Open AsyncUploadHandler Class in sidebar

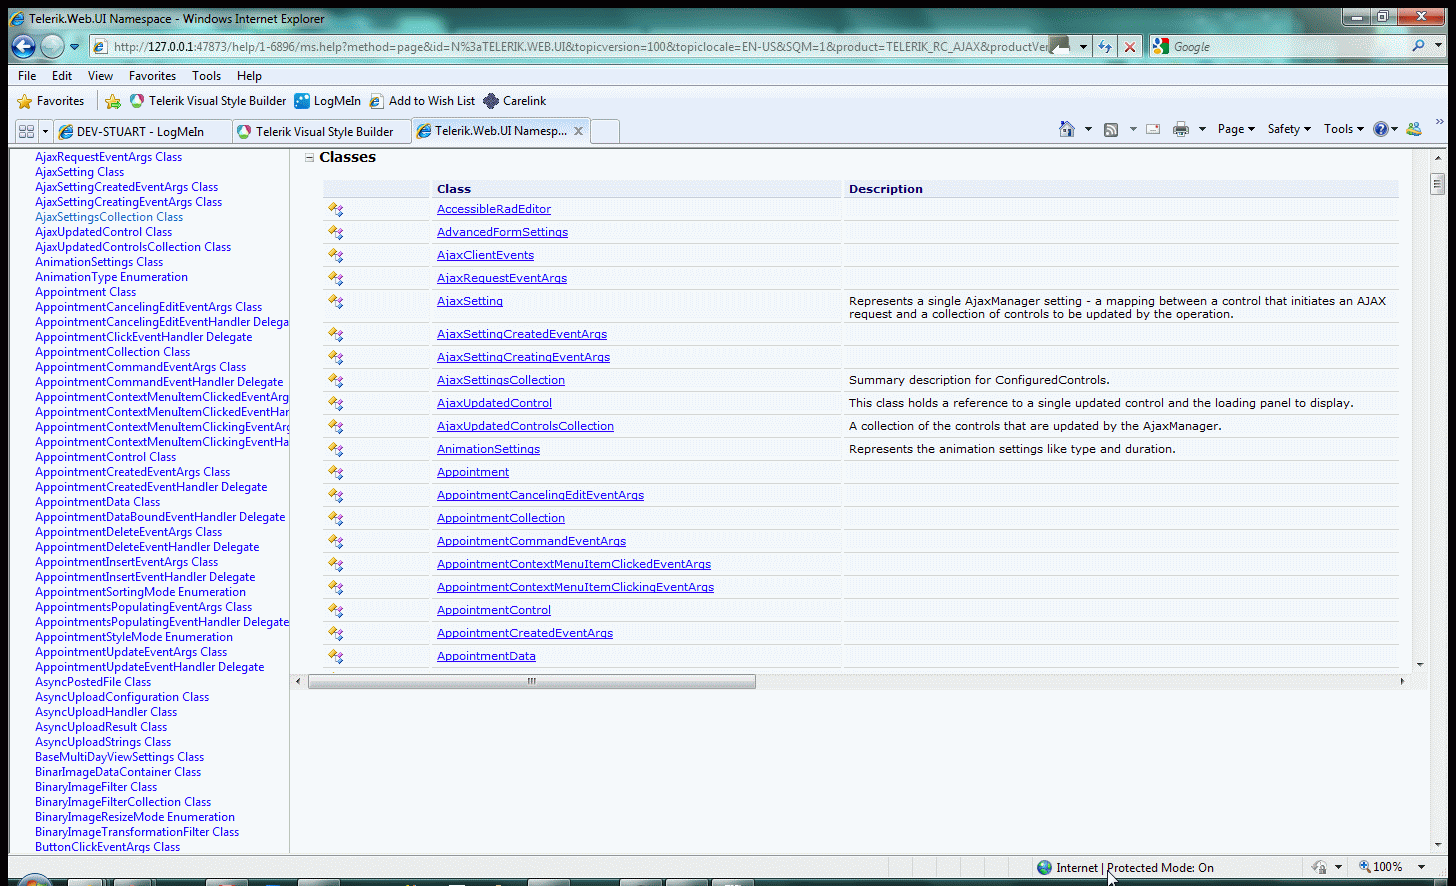[x=106, y=712]
